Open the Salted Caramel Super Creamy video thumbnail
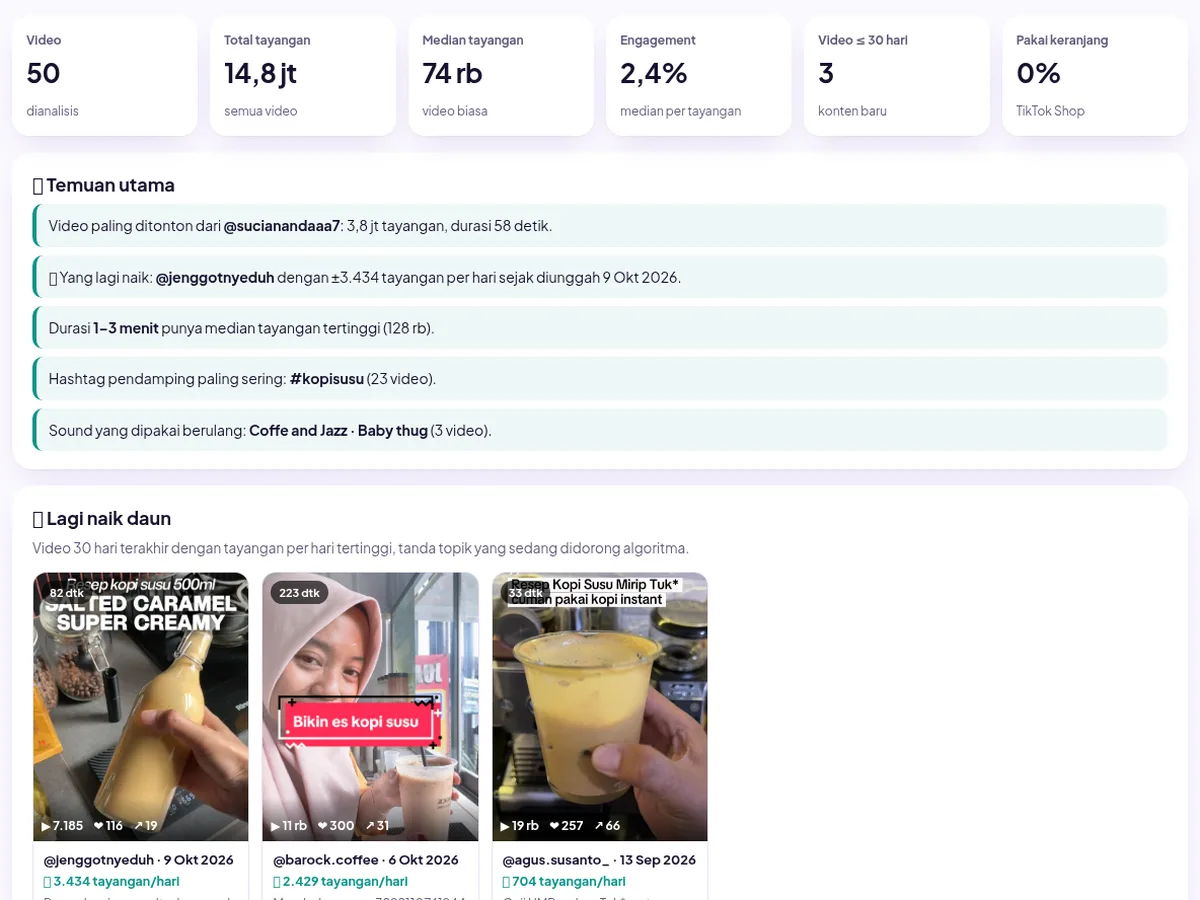The width and height of the screenshot is (1200, 900). pos(141,707)
